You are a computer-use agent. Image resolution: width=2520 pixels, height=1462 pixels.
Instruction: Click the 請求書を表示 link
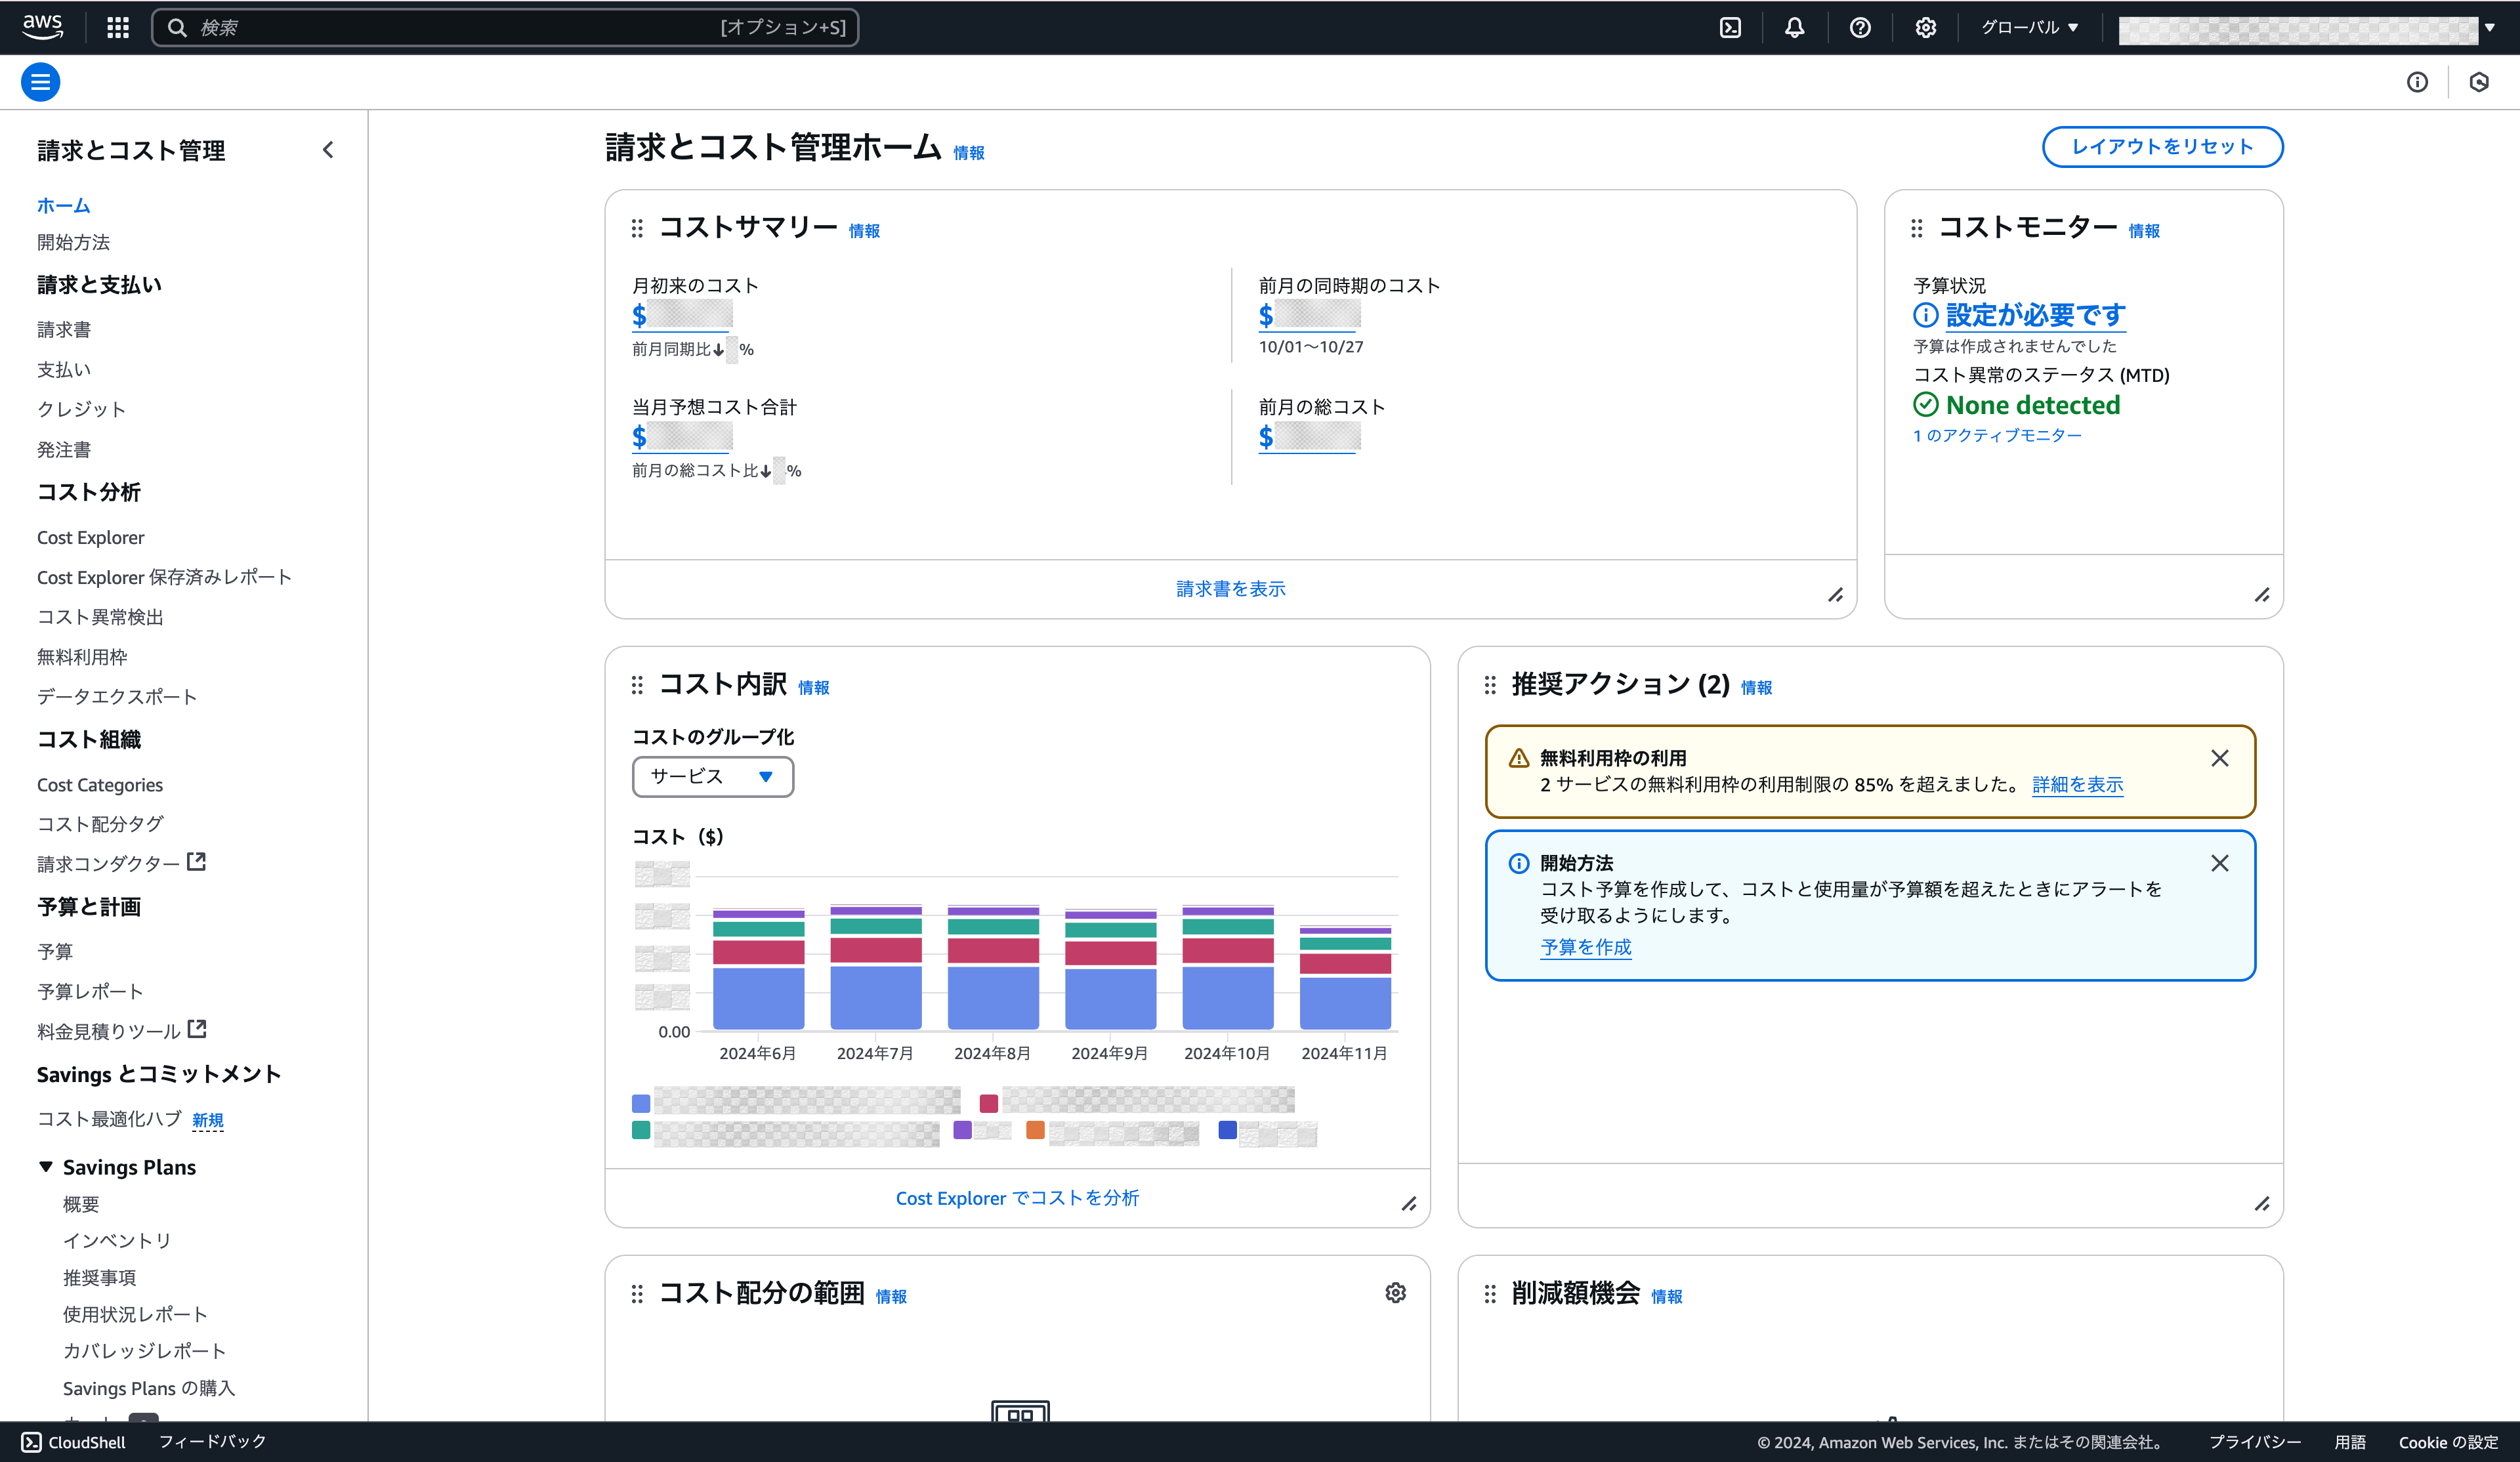(x=1231, y=589)
